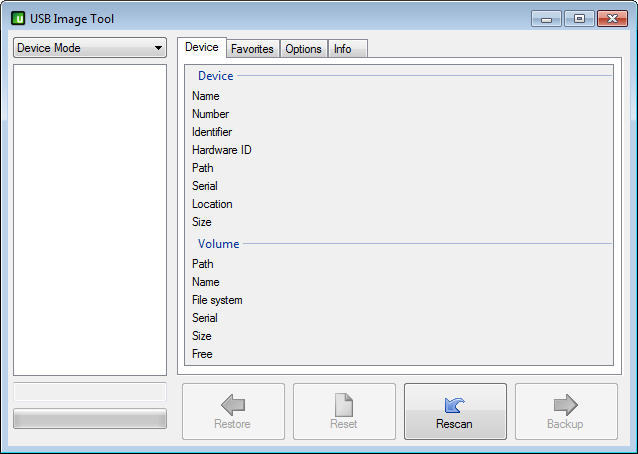The width and height of the screenshot is (638, 454).
Task: Click the Reset button
Action: tap(344, 411)
